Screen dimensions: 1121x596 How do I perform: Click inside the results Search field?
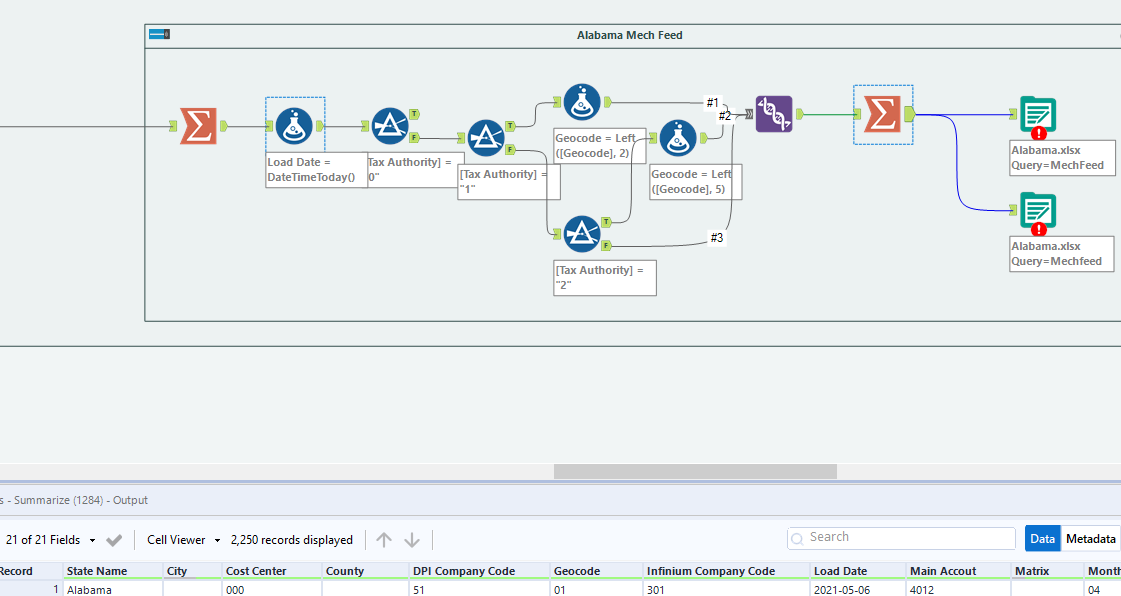coord(900,538)
